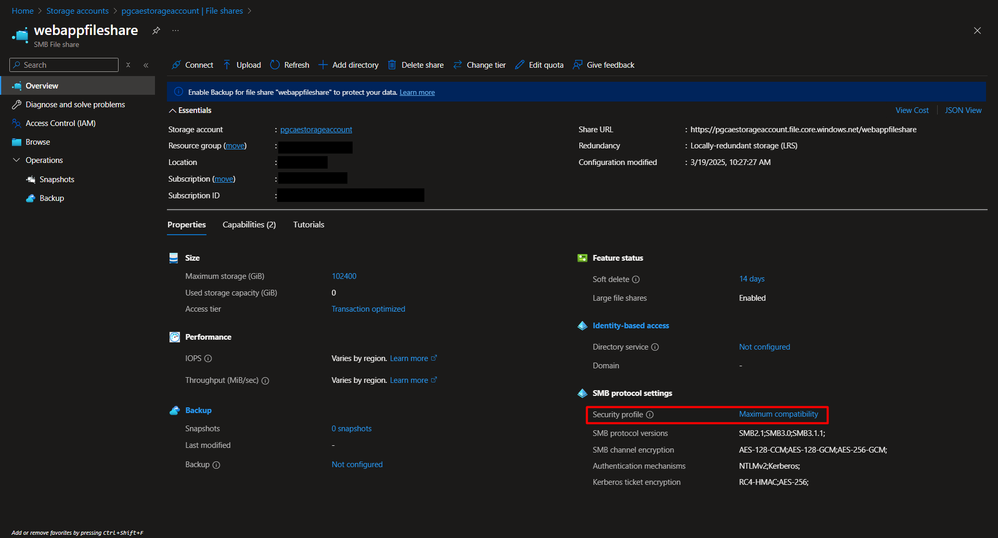Click the Security profile info icon
This screenshot has width=998, height=538.
point(650,414)
